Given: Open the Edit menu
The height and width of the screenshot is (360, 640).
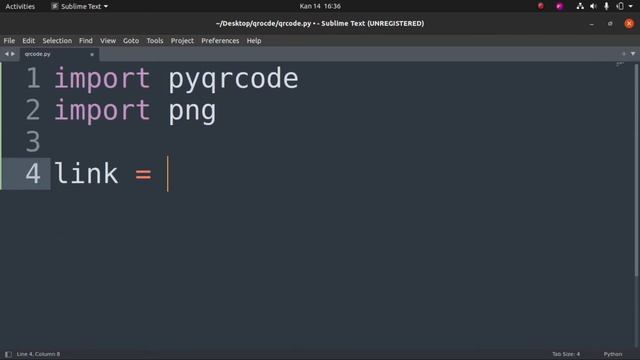Looking at the screenshot, I should [29, 41].
